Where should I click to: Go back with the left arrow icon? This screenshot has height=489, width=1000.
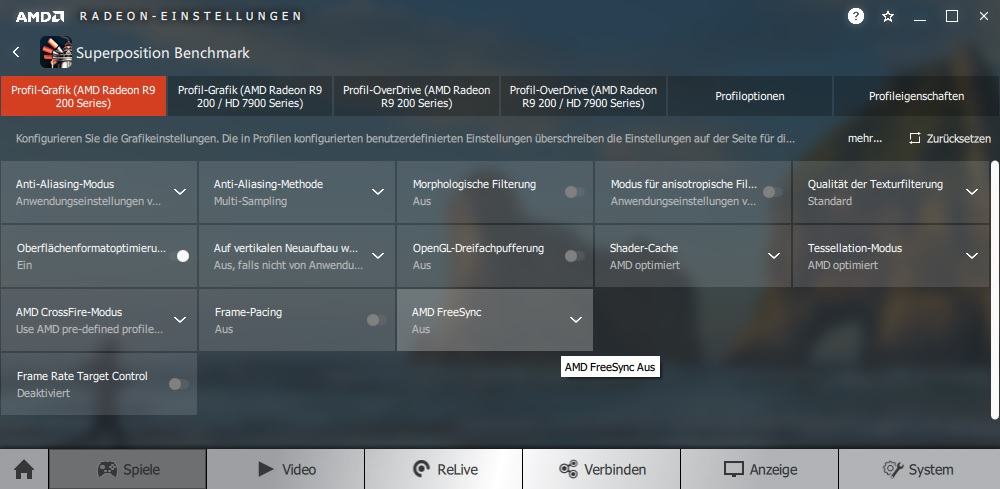[x=17, y=52]
